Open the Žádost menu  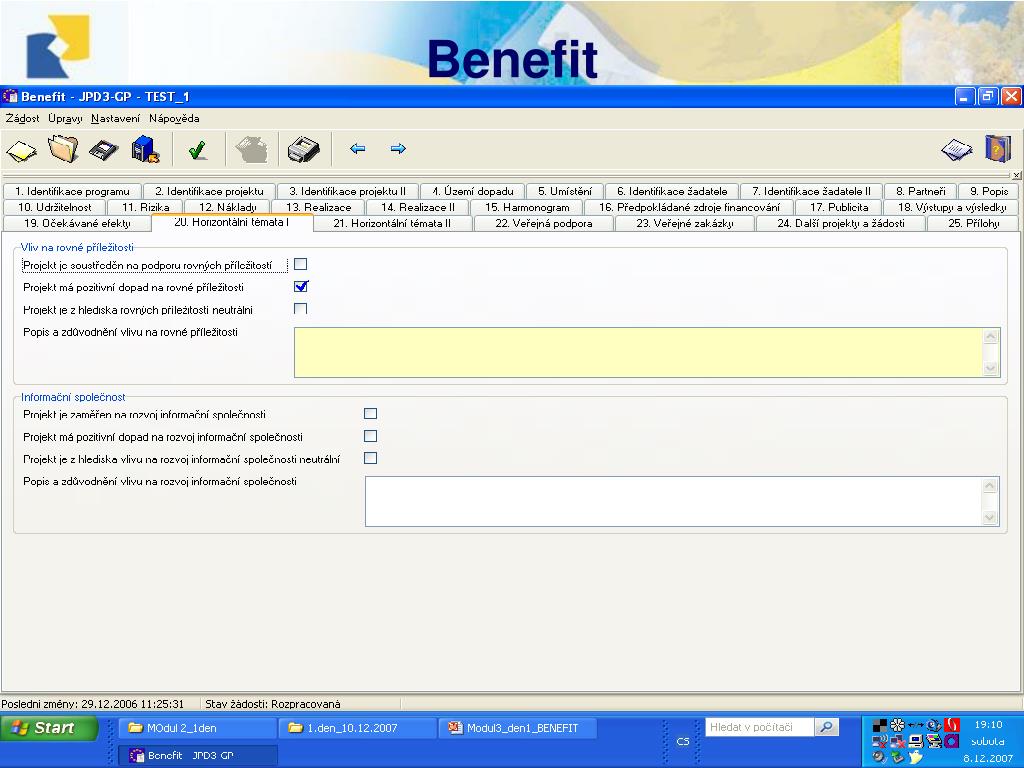click(22, 119)
